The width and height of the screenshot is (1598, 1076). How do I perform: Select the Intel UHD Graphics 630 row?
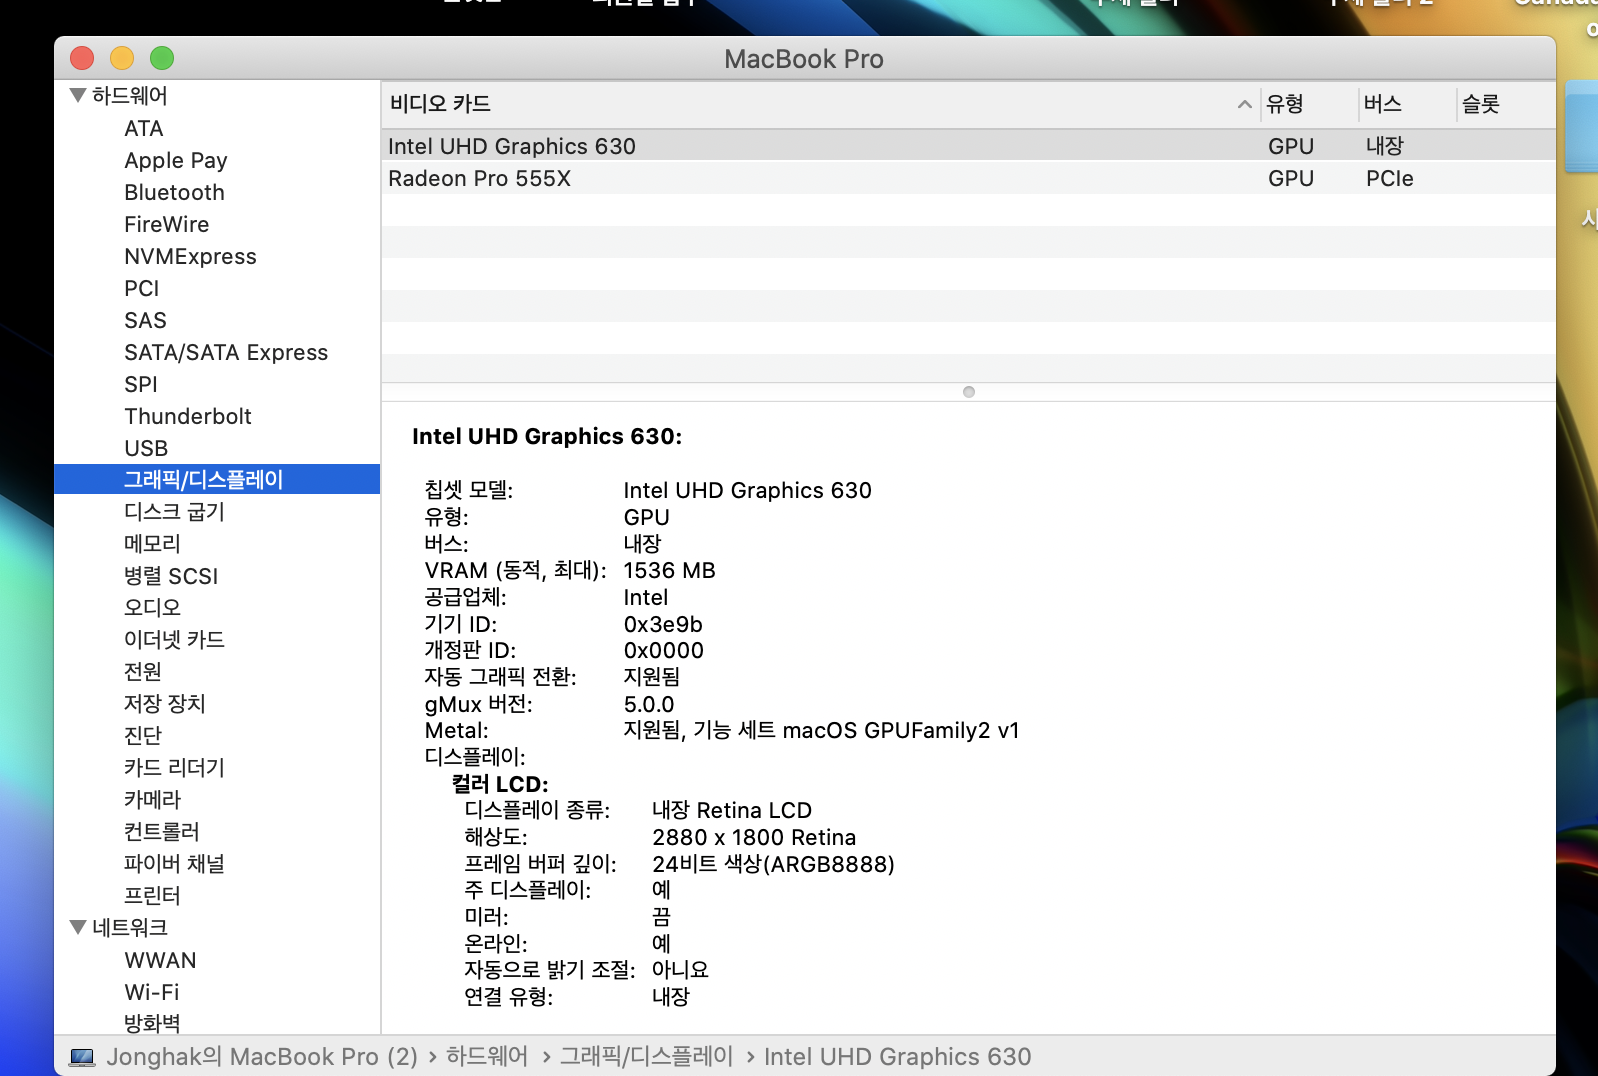click(512, 147)
